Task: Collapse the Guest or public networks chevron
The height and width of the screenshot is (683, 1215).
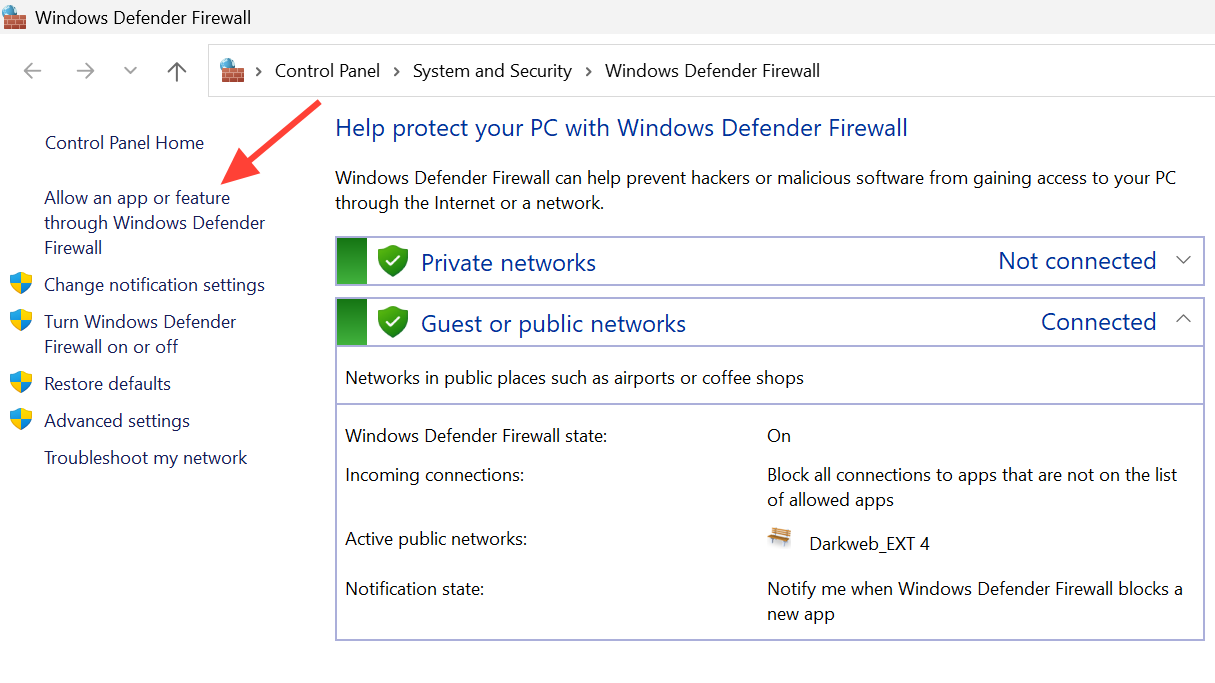Action: (x=1184, y=319)
